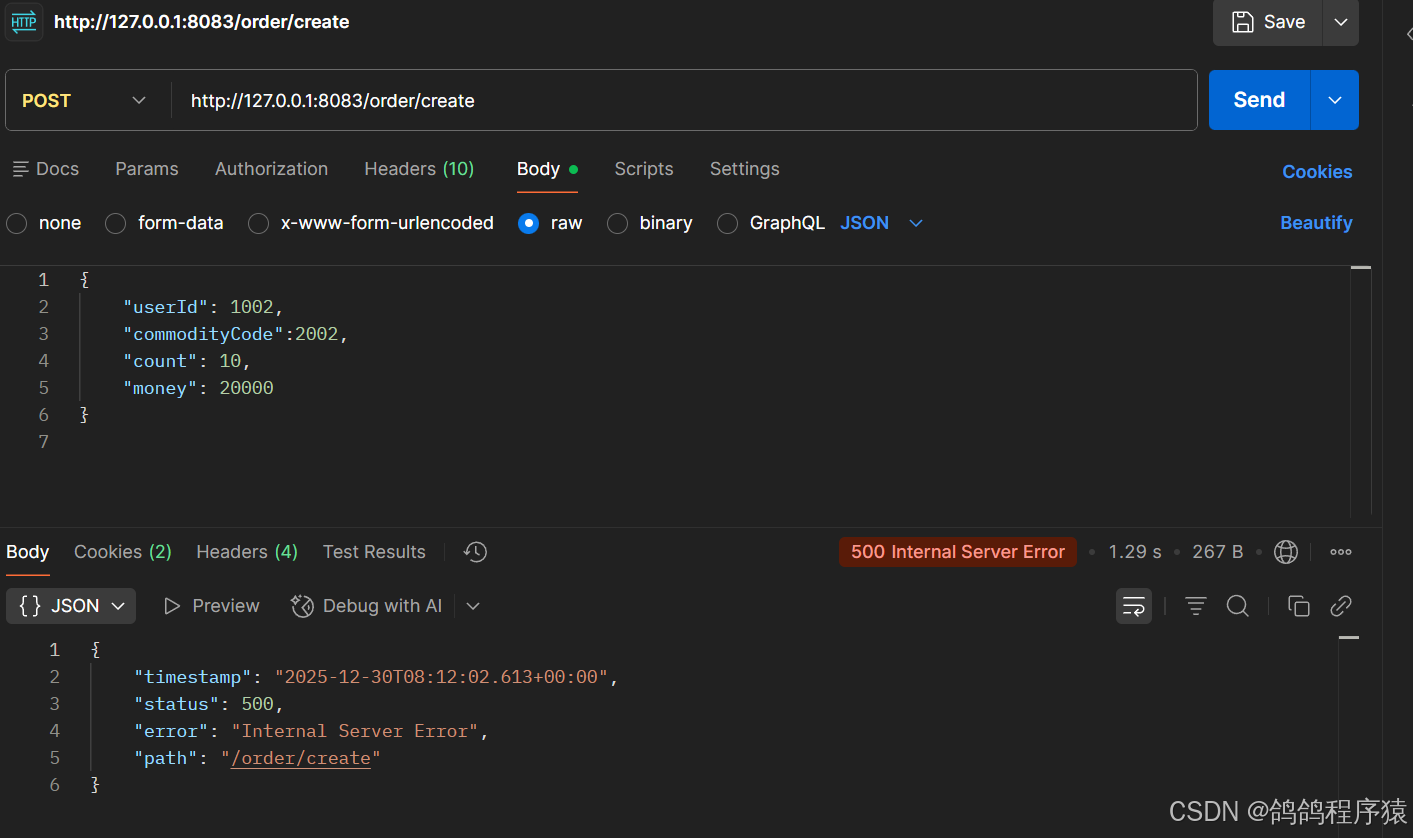The width and height of the screenshot is (1413, 838).
Task: Open the Cookies link
Action: (1317, 172)
